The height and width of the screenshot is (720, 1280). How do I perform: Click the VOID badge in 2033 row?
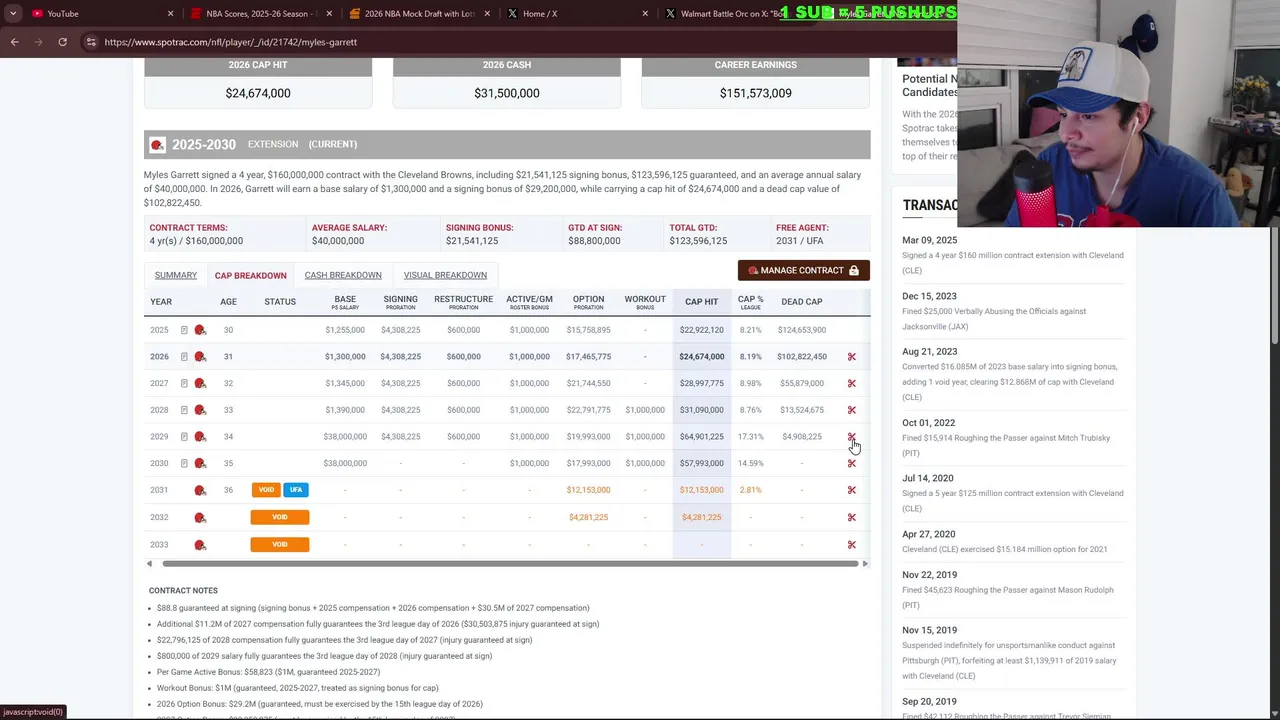(280, 545)
